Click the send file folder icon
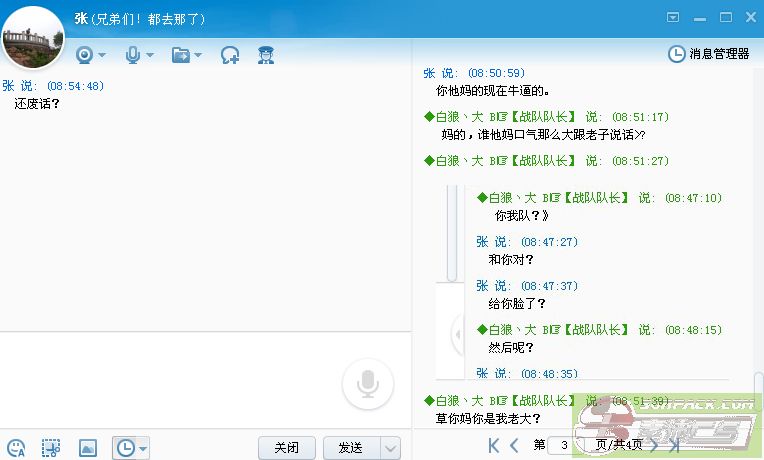 (180, 55)
